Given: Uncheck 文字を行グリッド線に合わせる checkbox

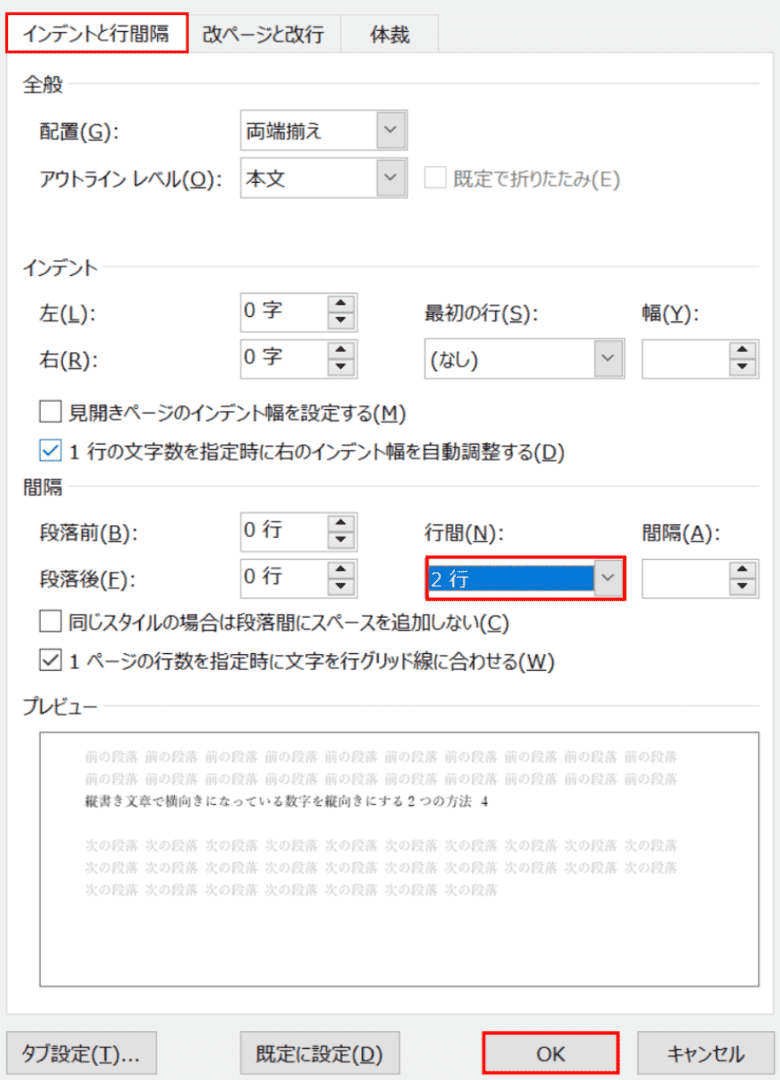Looking at the screenshot, I should (50, 661).
